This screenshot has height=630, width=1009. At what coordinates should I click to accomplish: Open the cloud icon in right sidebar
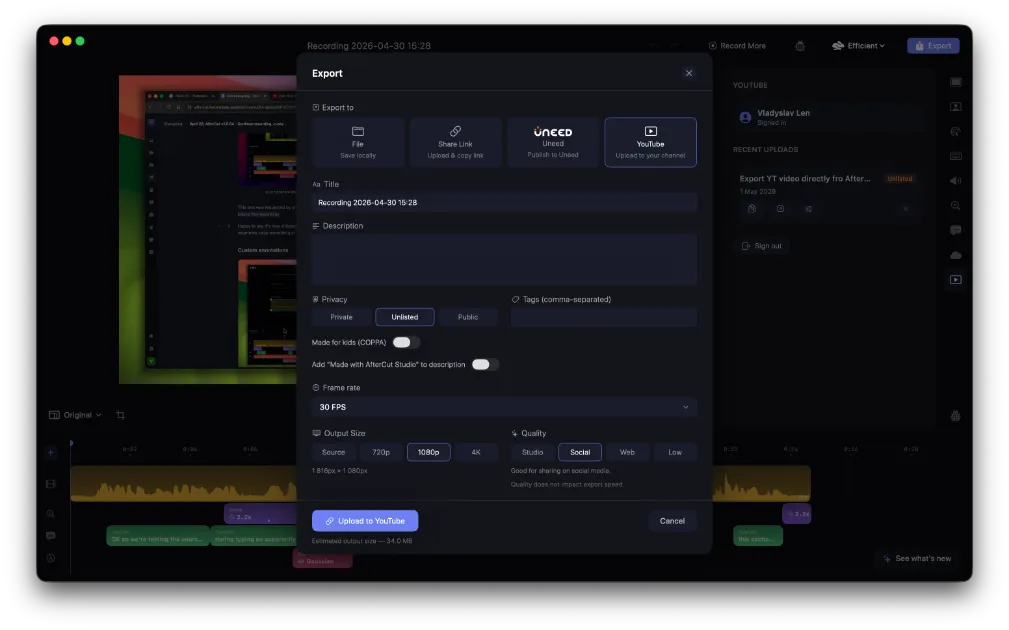956,255
